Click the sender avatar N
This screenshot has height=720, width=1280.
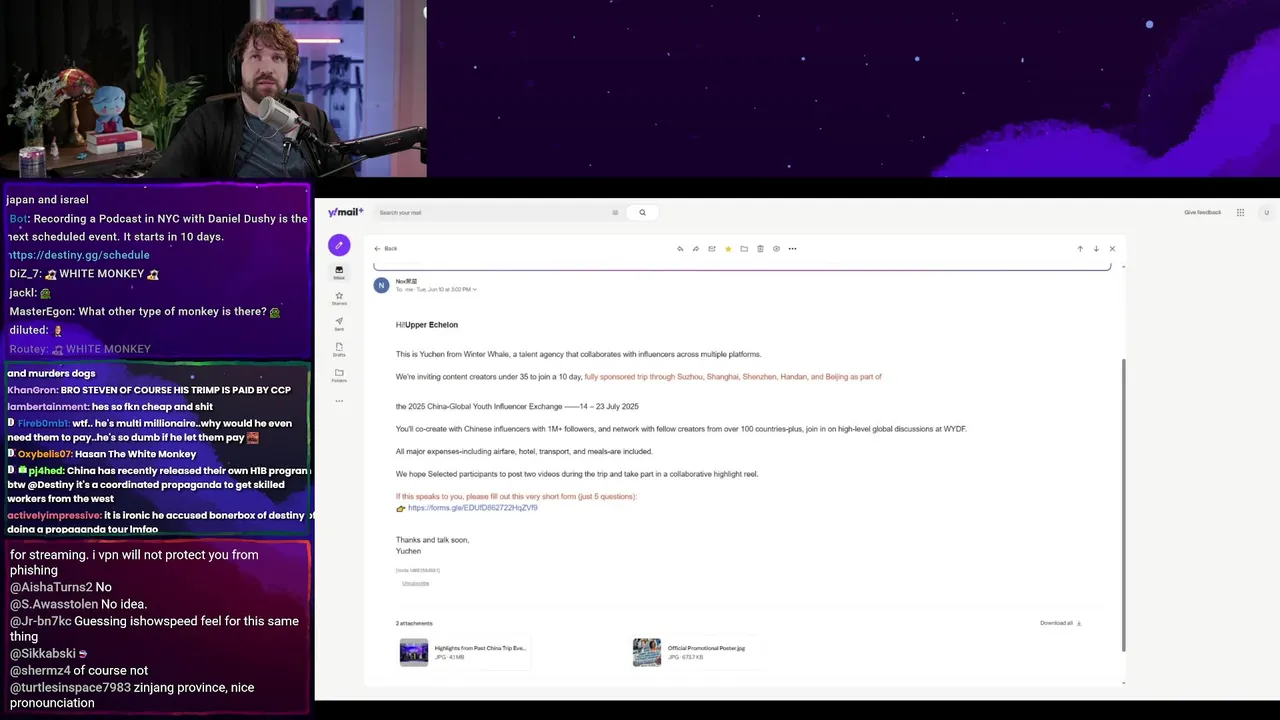point(381,285)
